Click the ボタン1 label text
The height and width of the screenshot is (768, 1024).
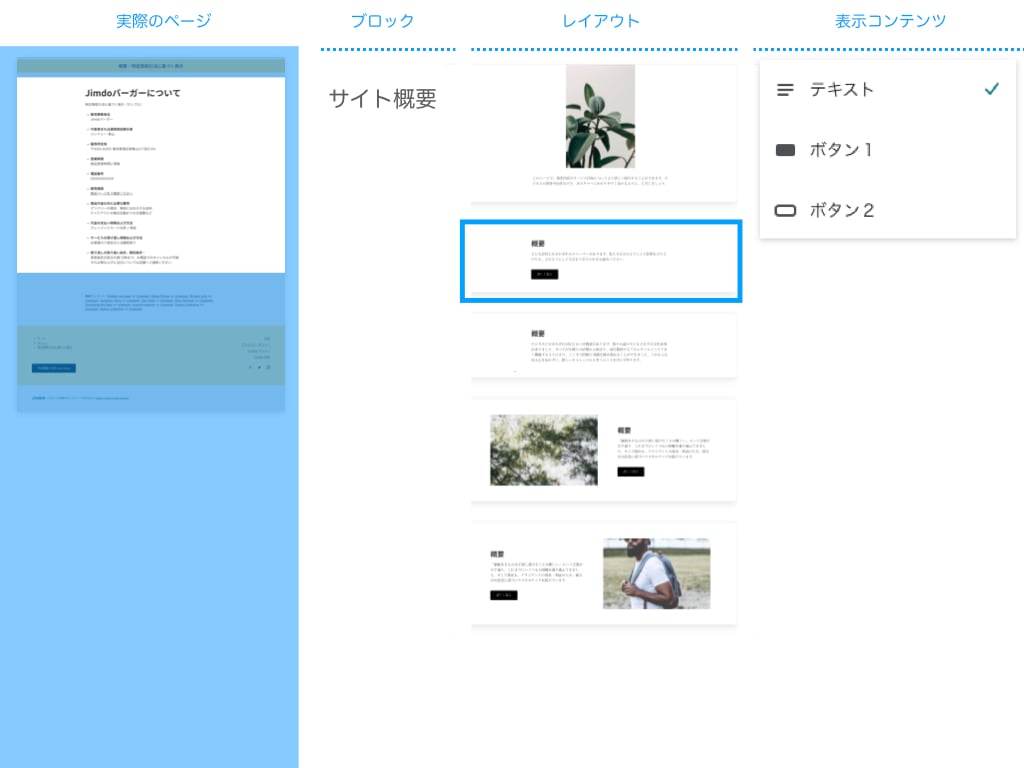pos(841,150)
